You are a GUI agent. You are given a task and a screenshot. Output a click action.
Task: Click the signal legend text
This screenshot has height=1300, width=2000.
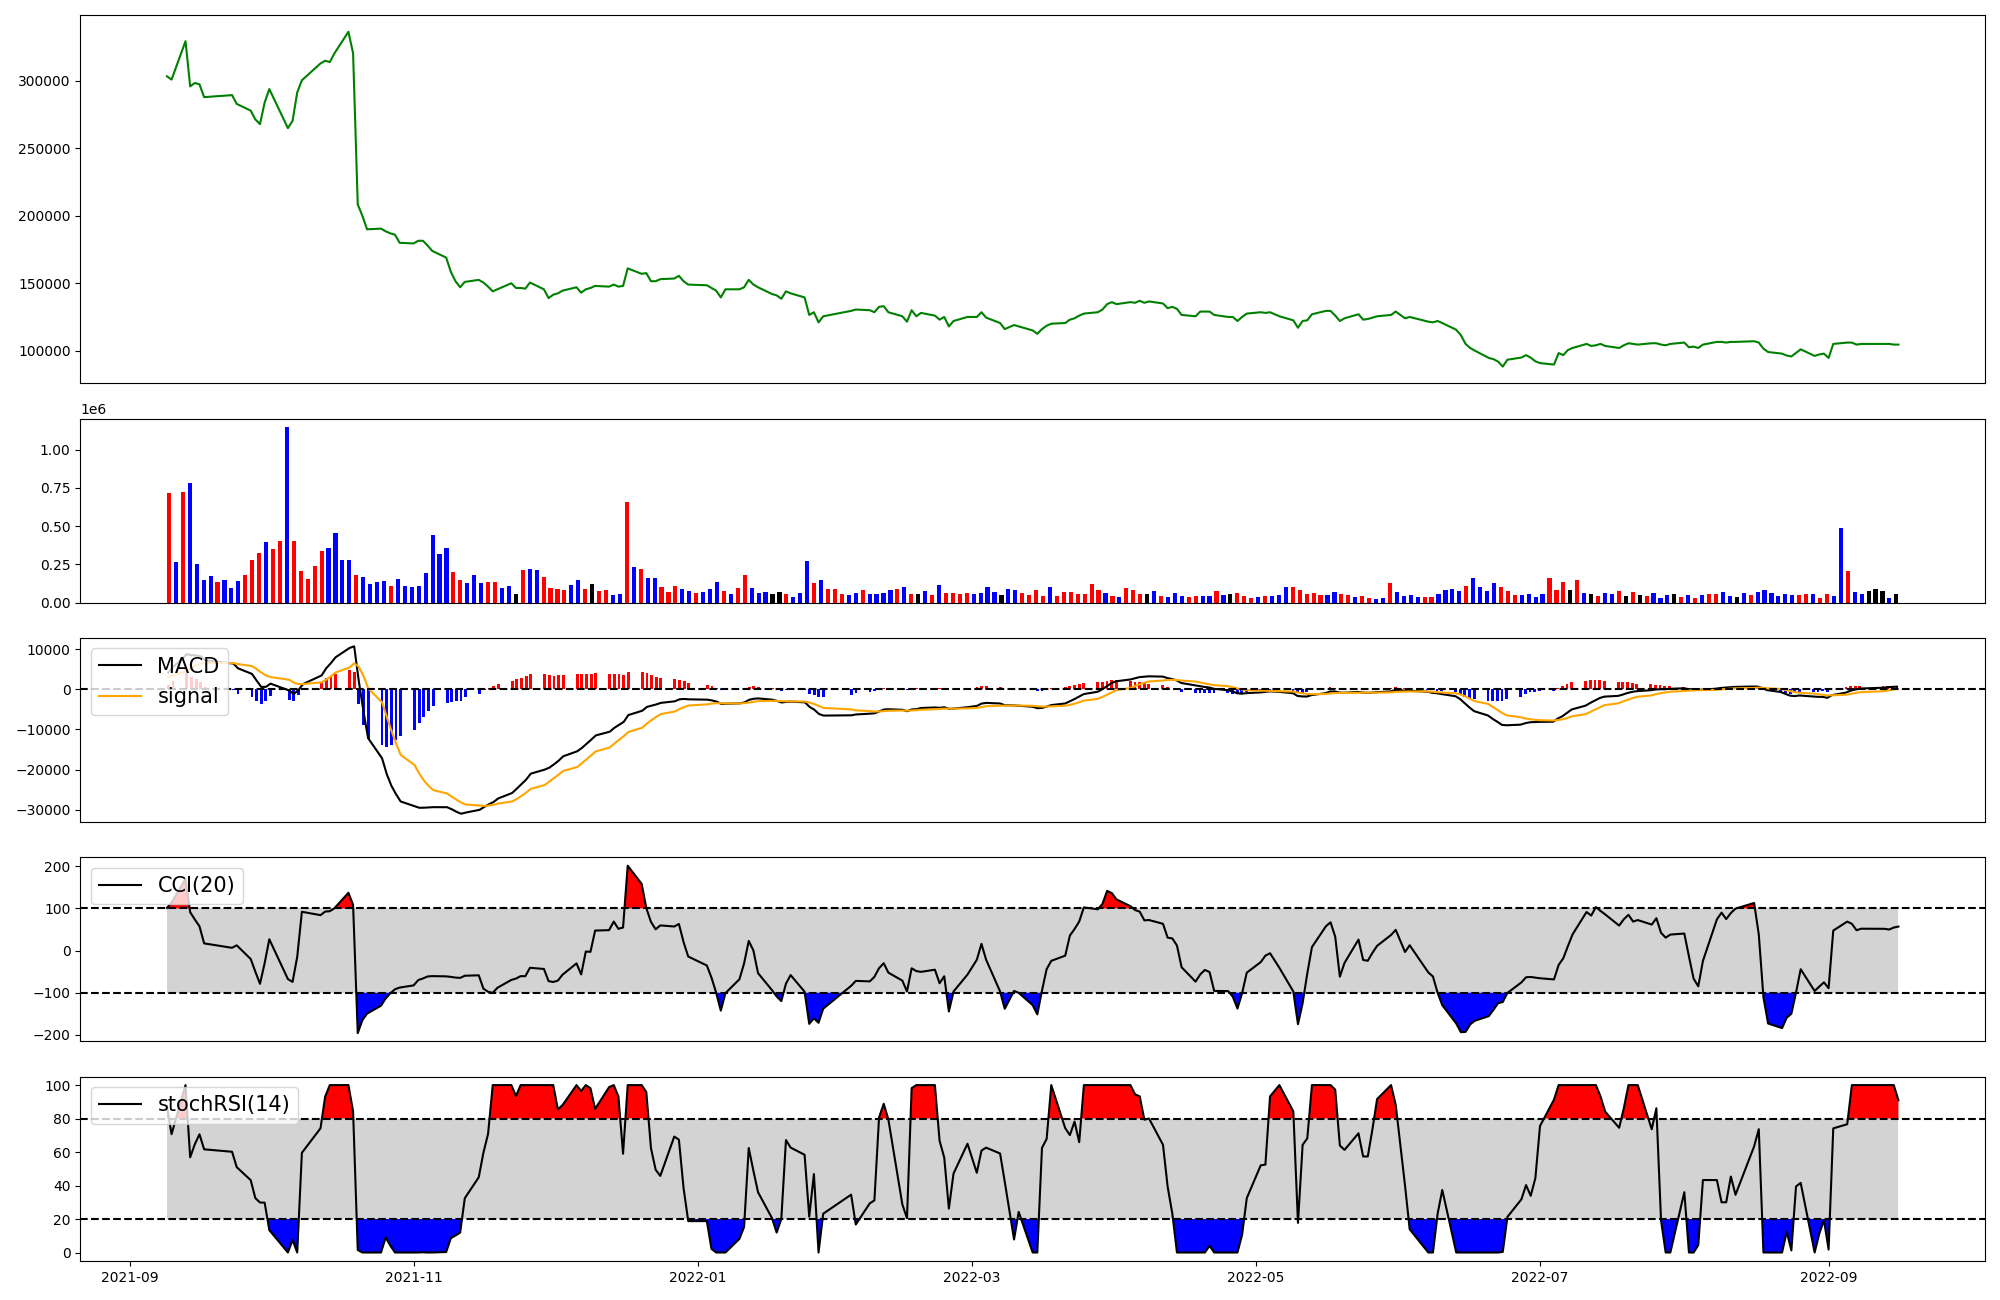pos(187,696)
